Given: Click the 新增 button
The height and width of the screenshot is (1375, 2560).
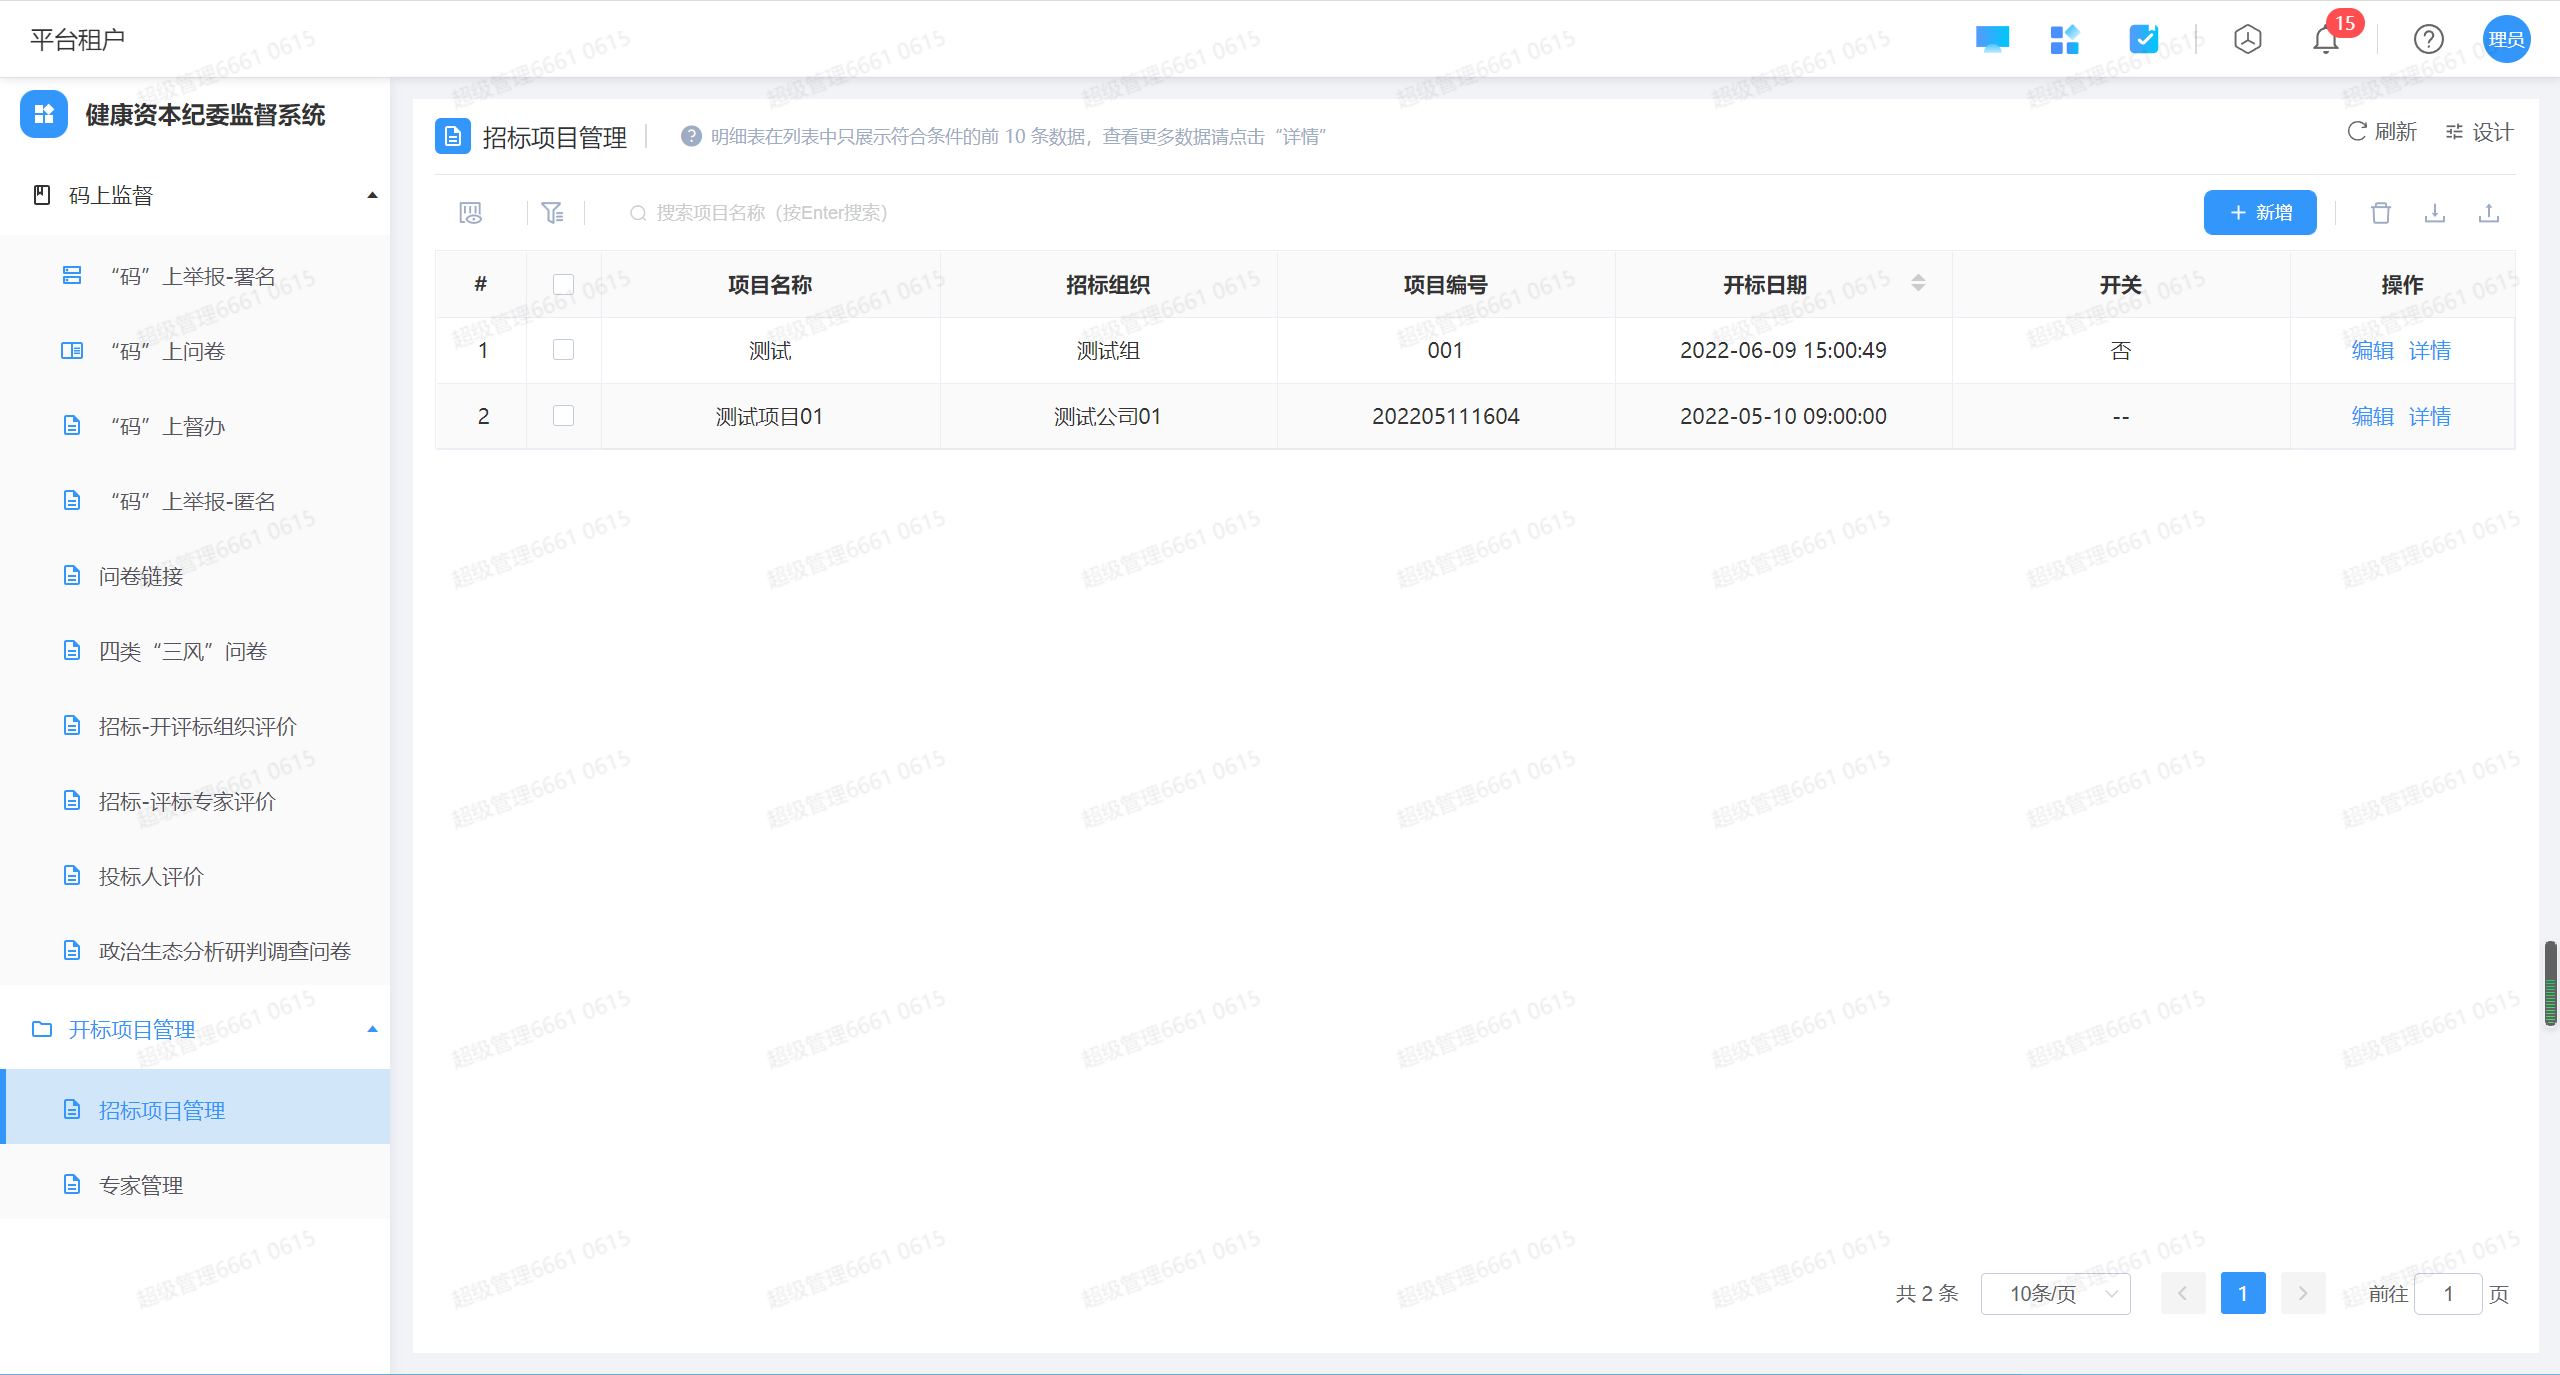Looking at the screenshot, I should 2259,213.
